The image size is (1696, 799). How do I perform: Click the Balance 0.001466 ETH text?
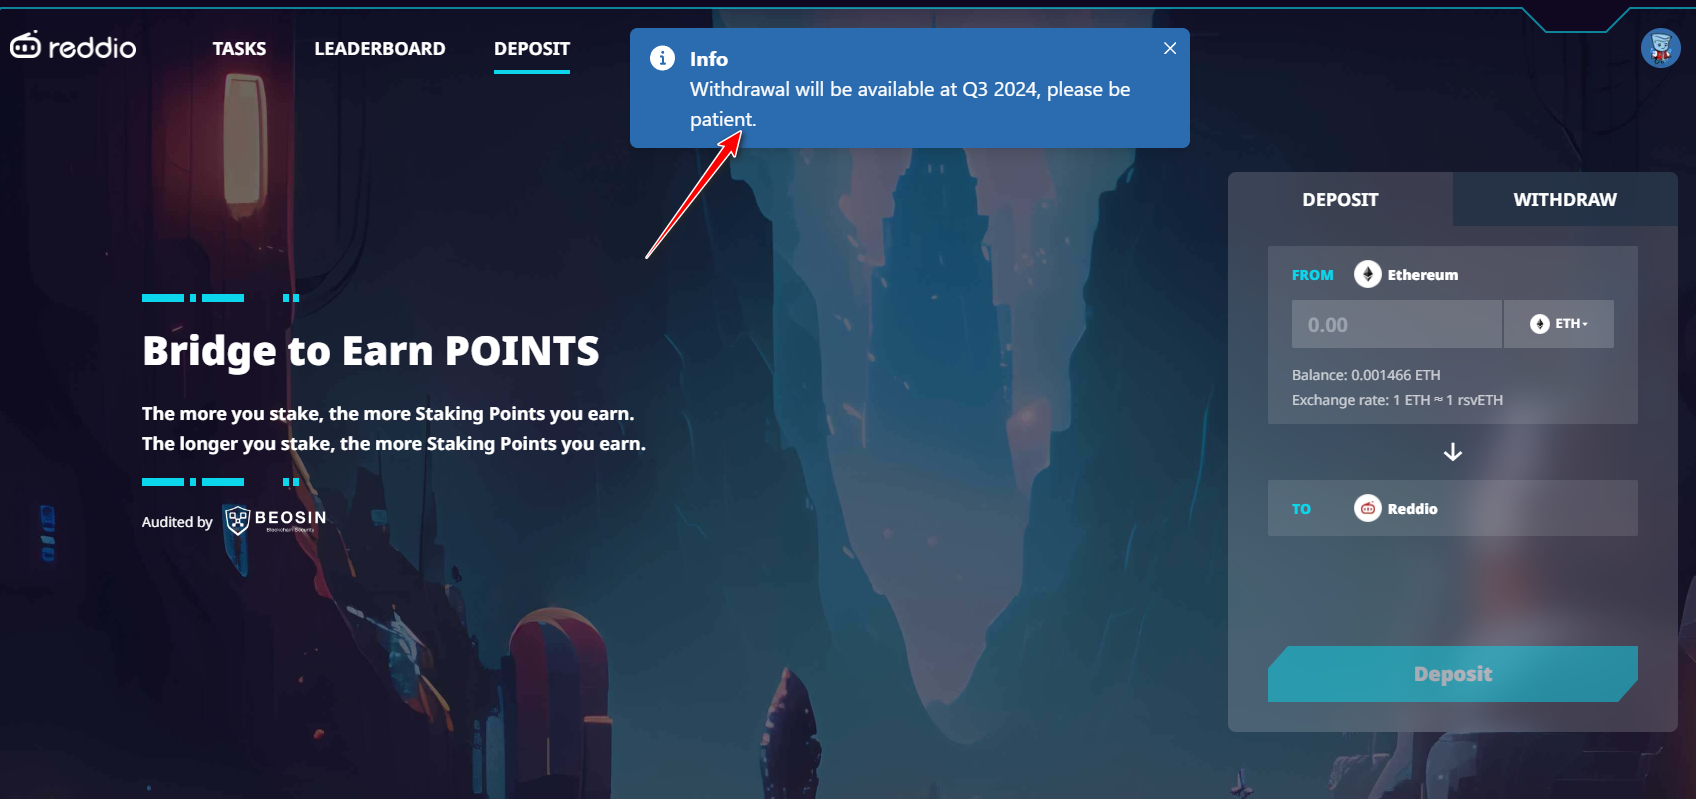pos(1366,375)
